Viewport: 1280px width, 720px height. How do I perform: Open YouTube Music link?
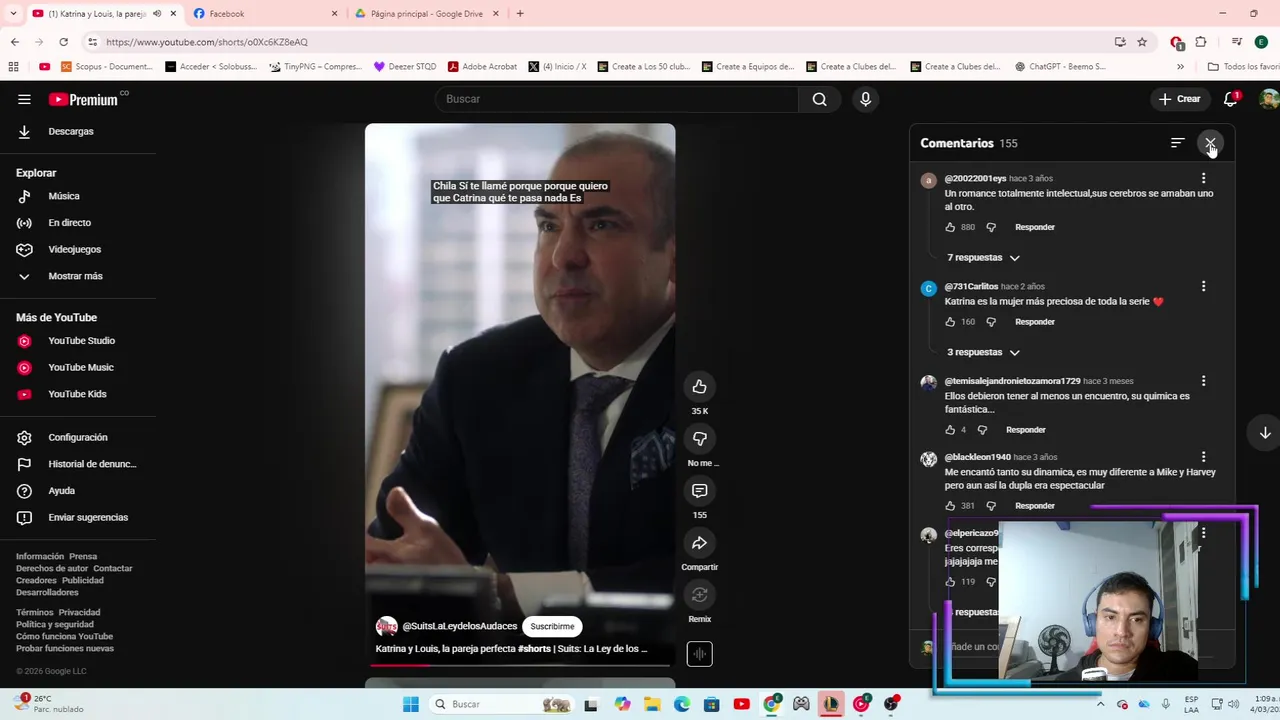[80, 367]
